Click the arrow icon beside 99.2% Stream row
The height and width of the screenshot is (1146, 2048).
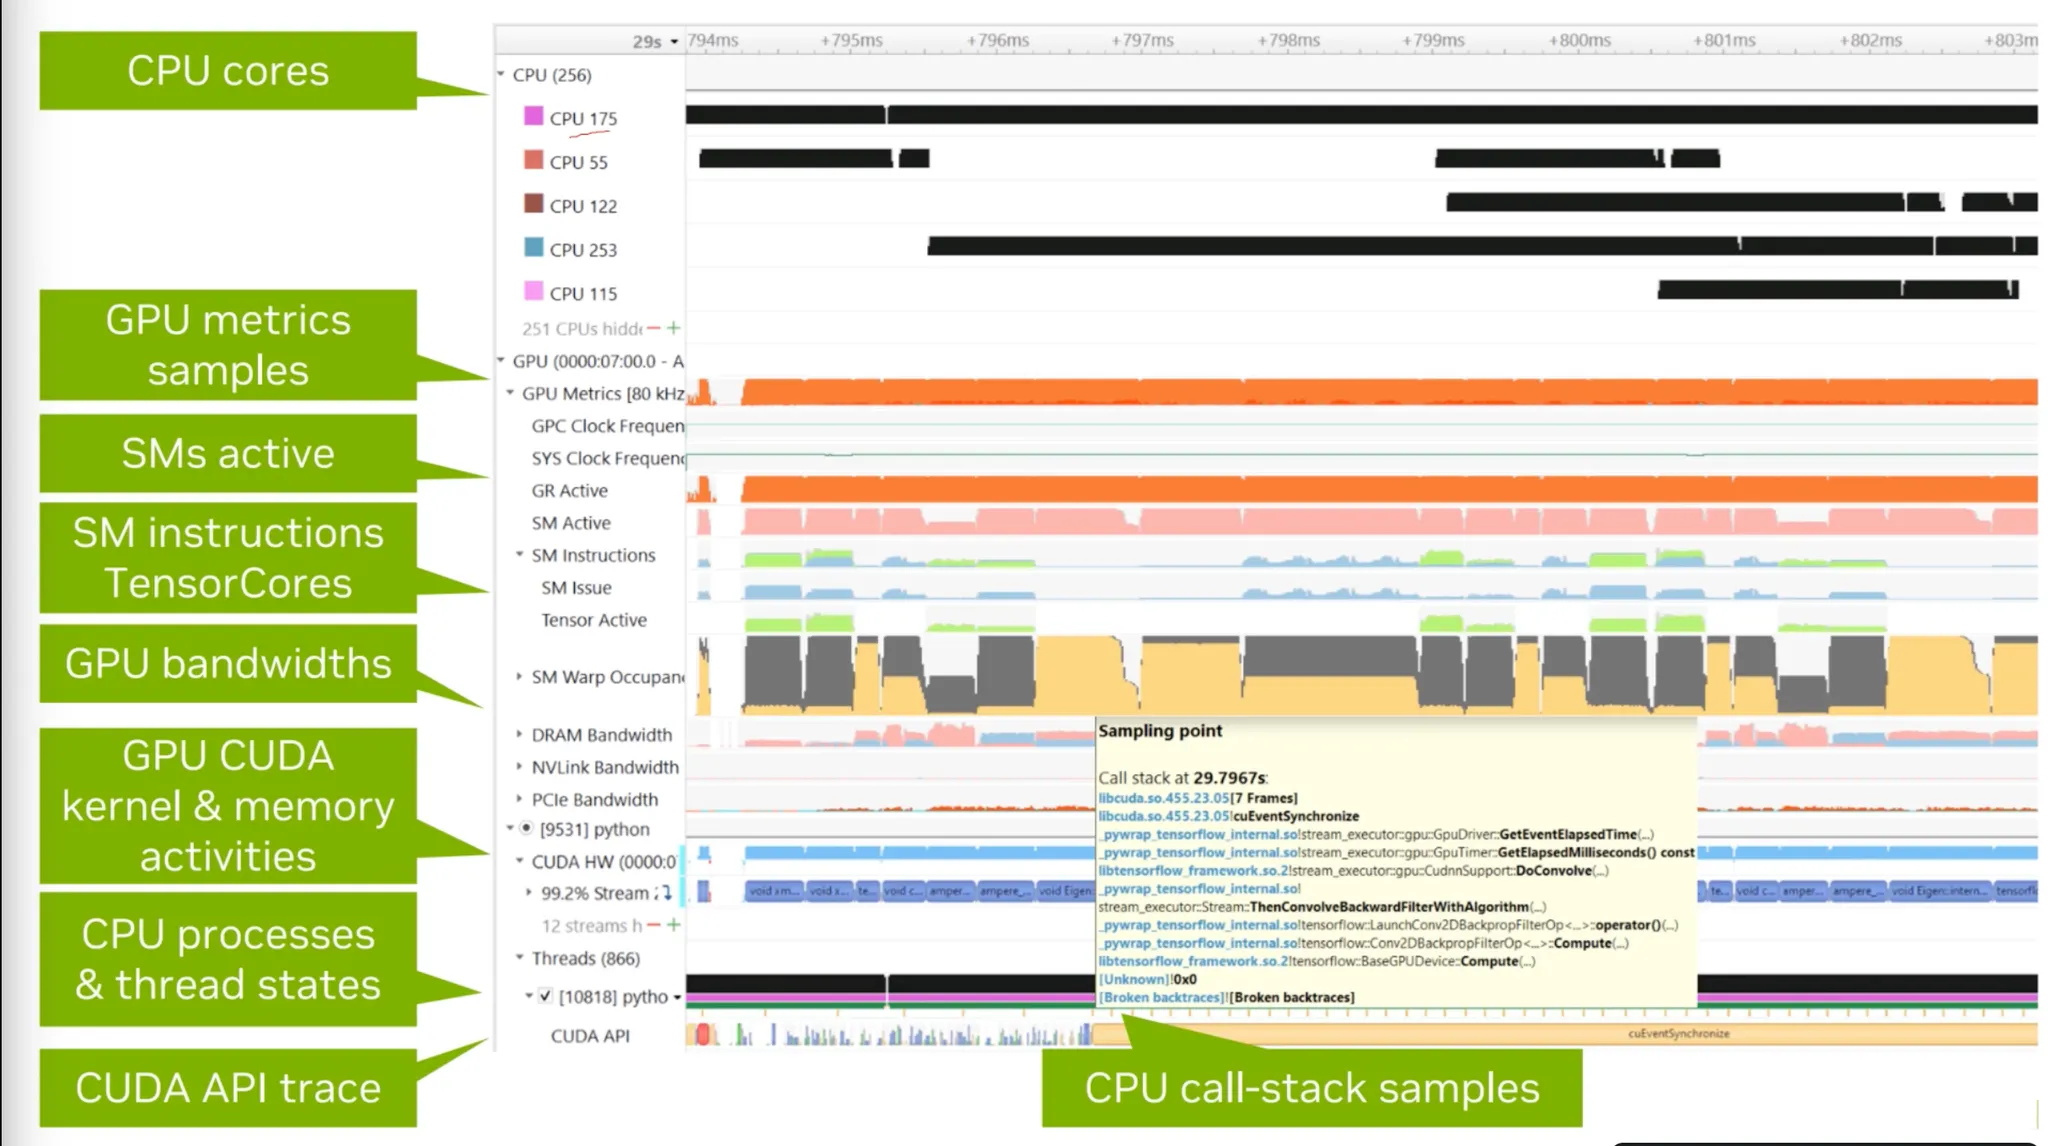pyautogui.click(x=666, y=892)
